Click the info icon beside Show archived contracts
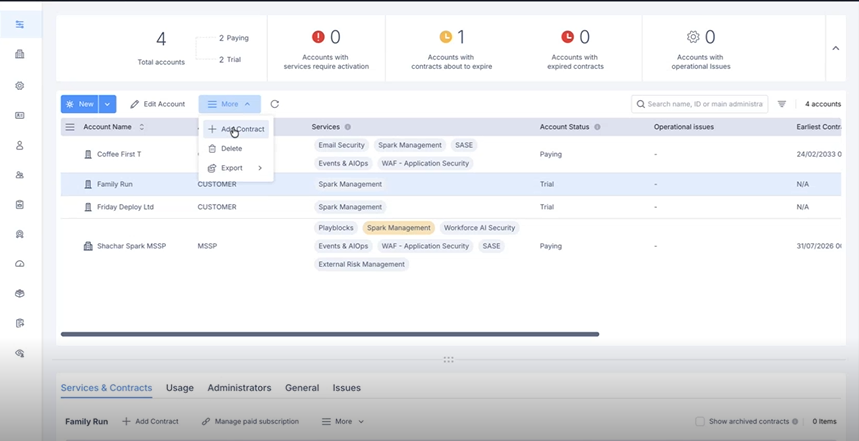The width and height of the screenshot is (859, 441). tap(795, 422)
